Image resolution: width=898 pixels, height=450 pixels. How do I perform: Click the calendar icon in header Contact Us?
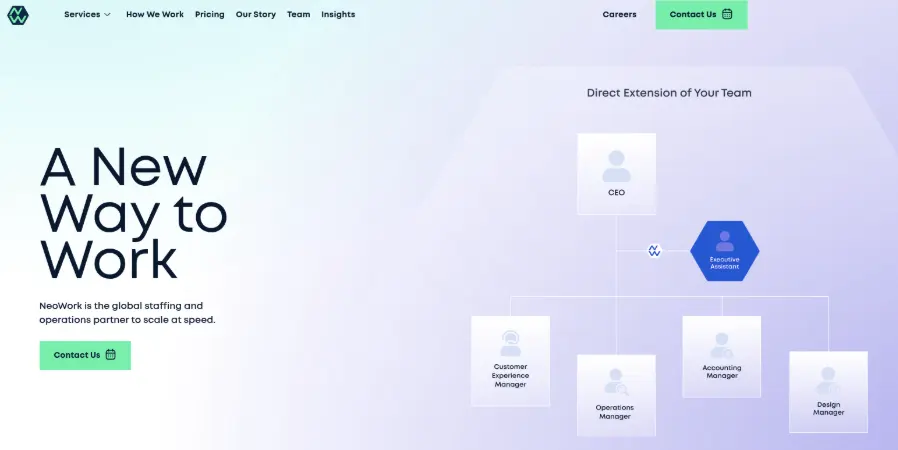(x=727, y=14)
